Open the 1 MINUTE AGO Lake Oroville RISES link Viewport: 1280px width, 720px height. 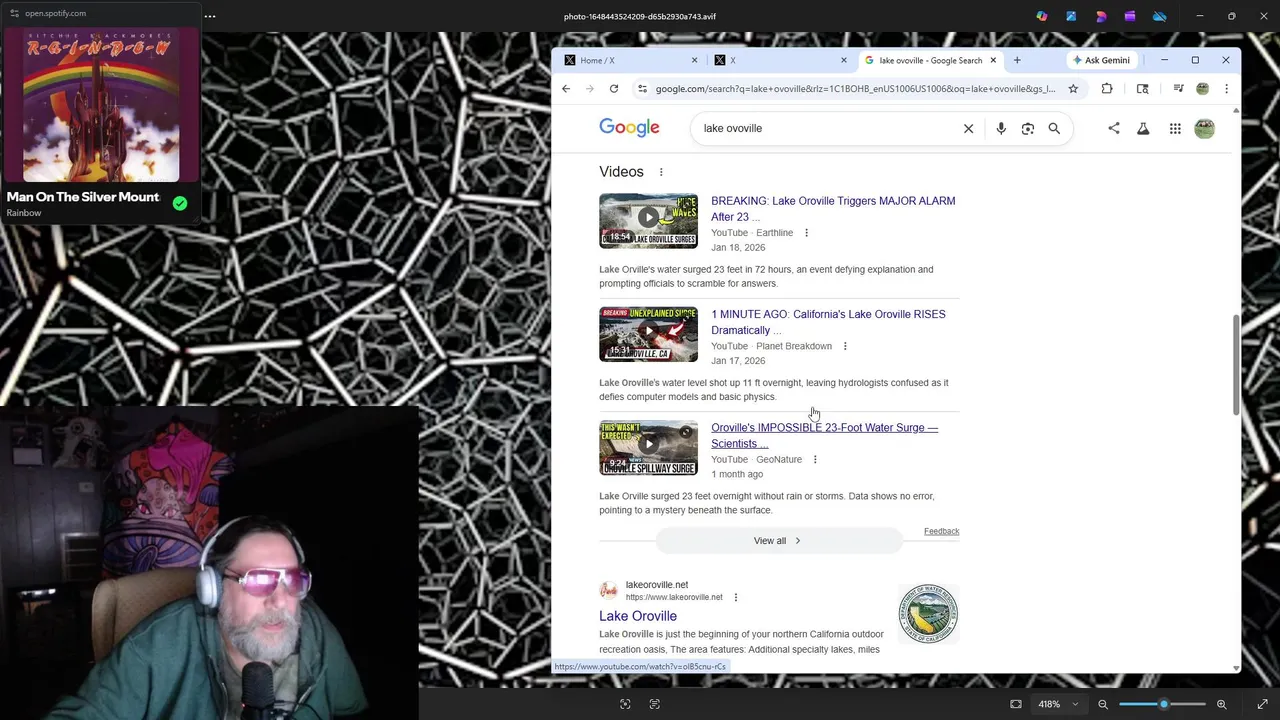[828, 322]
